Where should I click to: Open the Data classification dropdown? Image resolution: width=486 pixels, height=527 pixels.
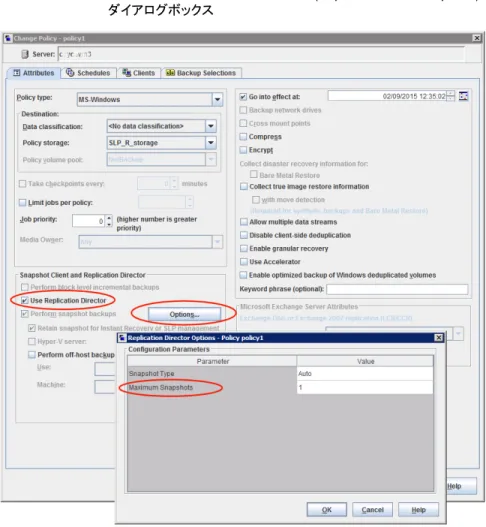(x=211, y=126)
